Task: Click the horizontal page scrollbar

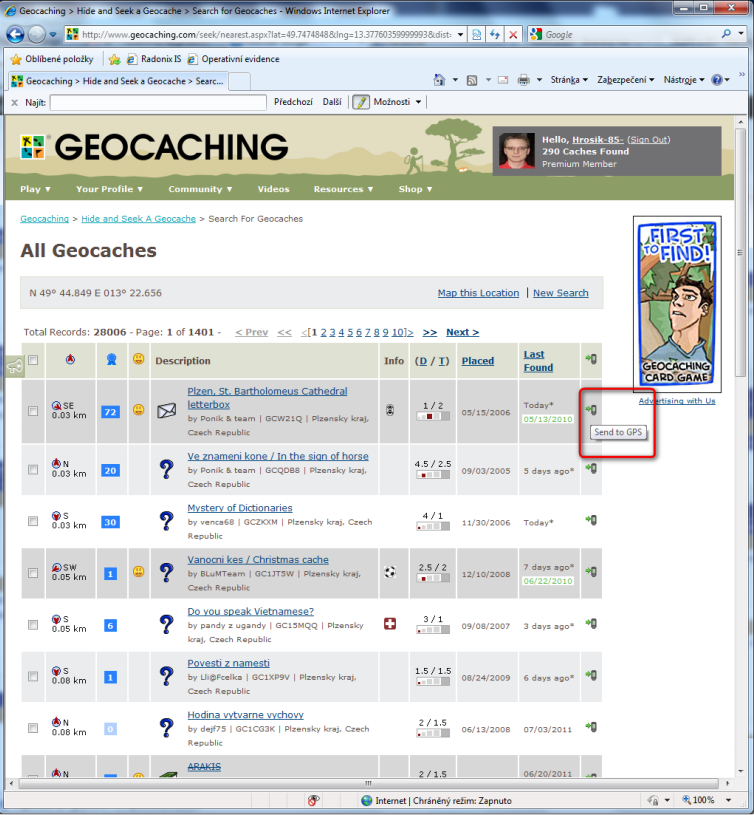Action: (368, 783)
